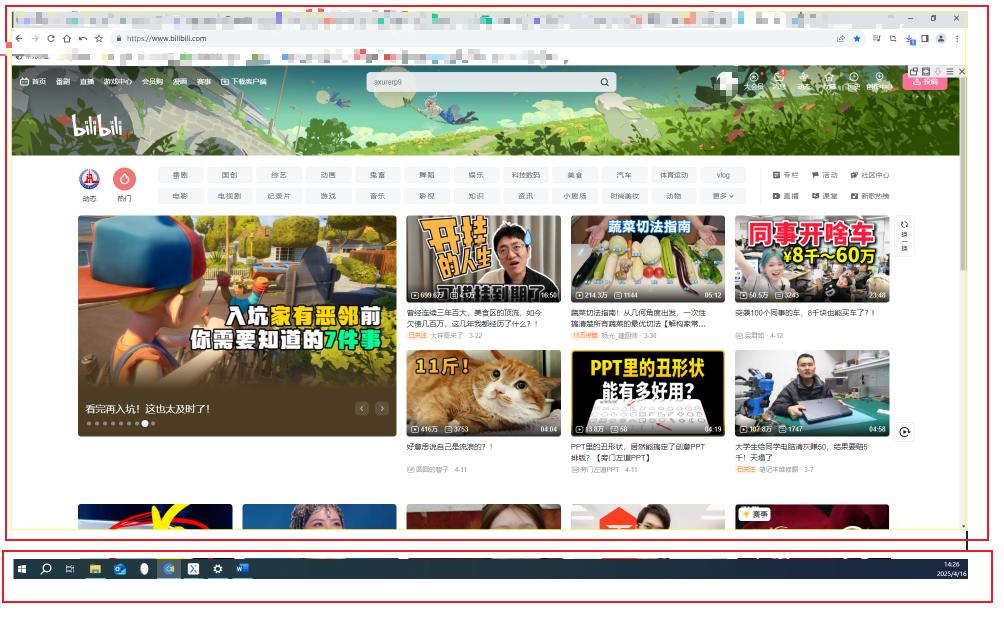
Task: Click the star outline icon left of address bar
Action: [x=99, y=38]
